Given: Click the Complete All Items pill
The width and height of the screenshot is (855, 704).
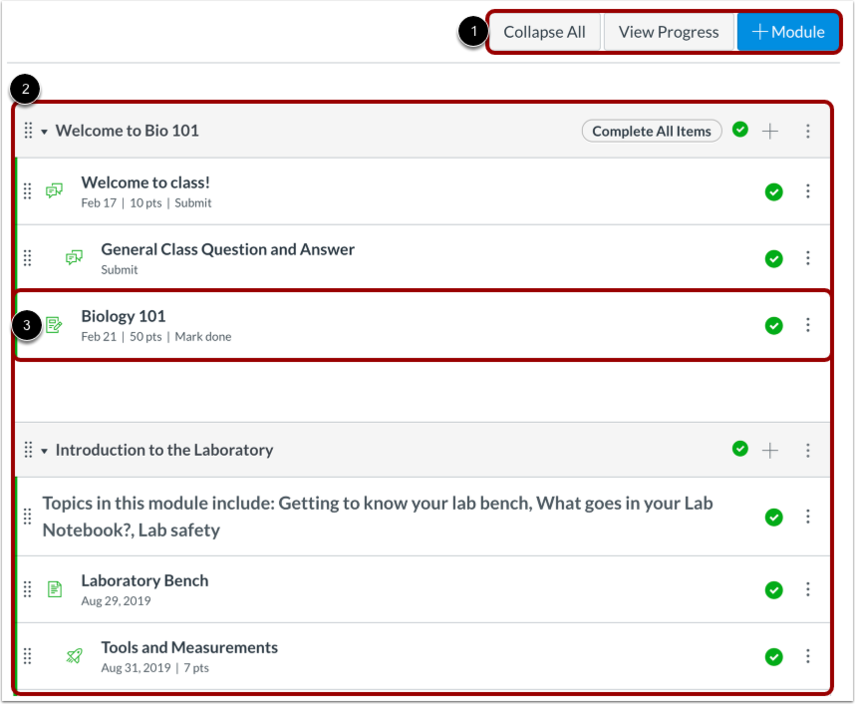Looking at the screenshot, I should tap(652, 131).
